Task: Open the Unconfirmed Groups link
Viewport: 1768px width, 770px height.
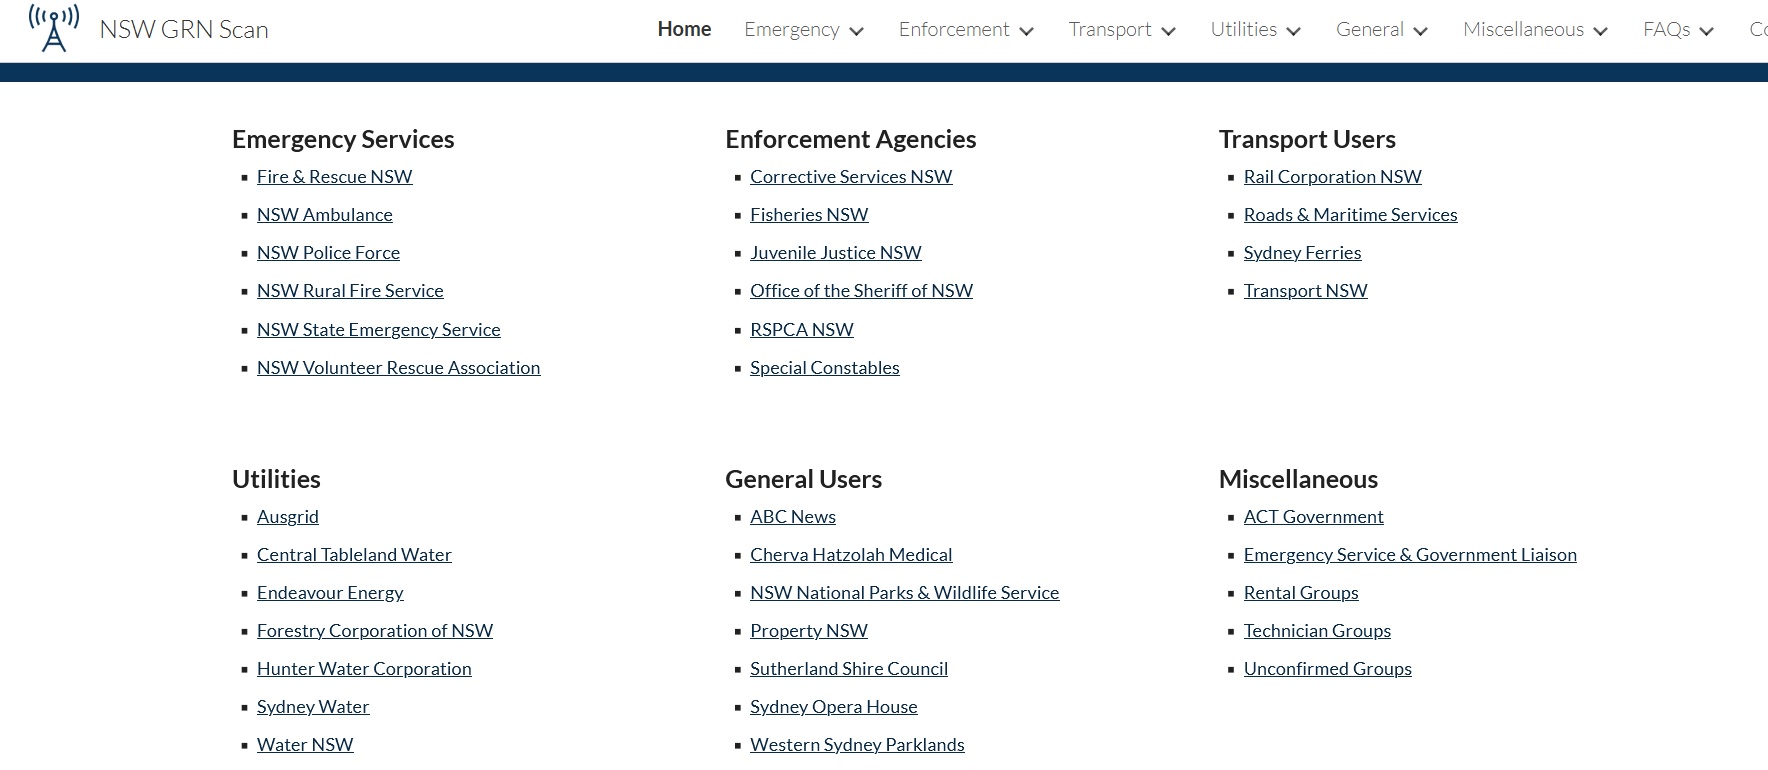Action: click(x=1327, y=669)
